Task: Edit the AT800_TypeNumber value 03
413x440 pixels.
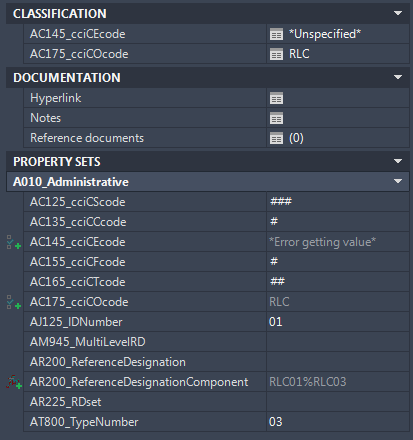Action: pyautogui.click(x=338, y=422)
